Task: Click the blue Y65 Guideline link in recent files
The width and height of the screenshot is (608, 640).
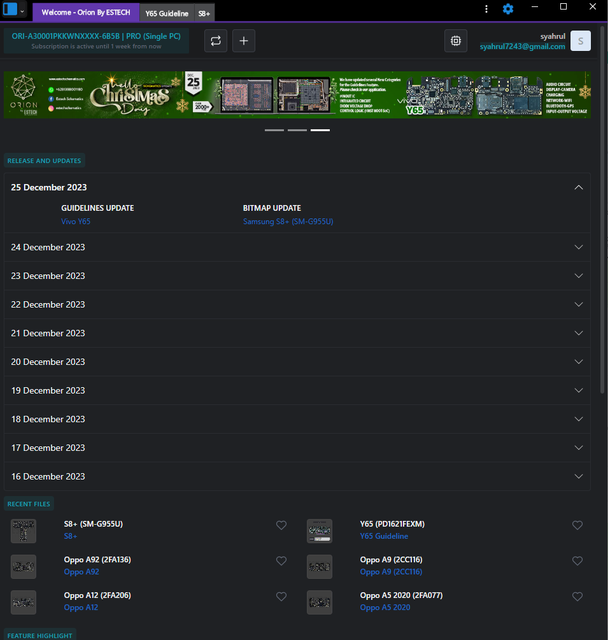Action: pos(384,536)
